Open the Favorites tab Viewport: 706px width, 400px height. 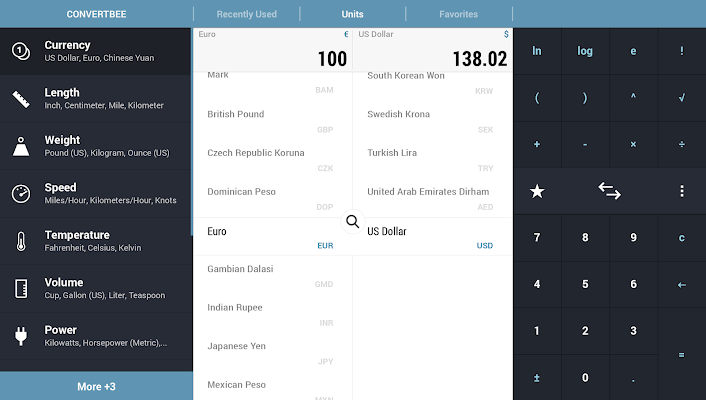coord(458,14)
